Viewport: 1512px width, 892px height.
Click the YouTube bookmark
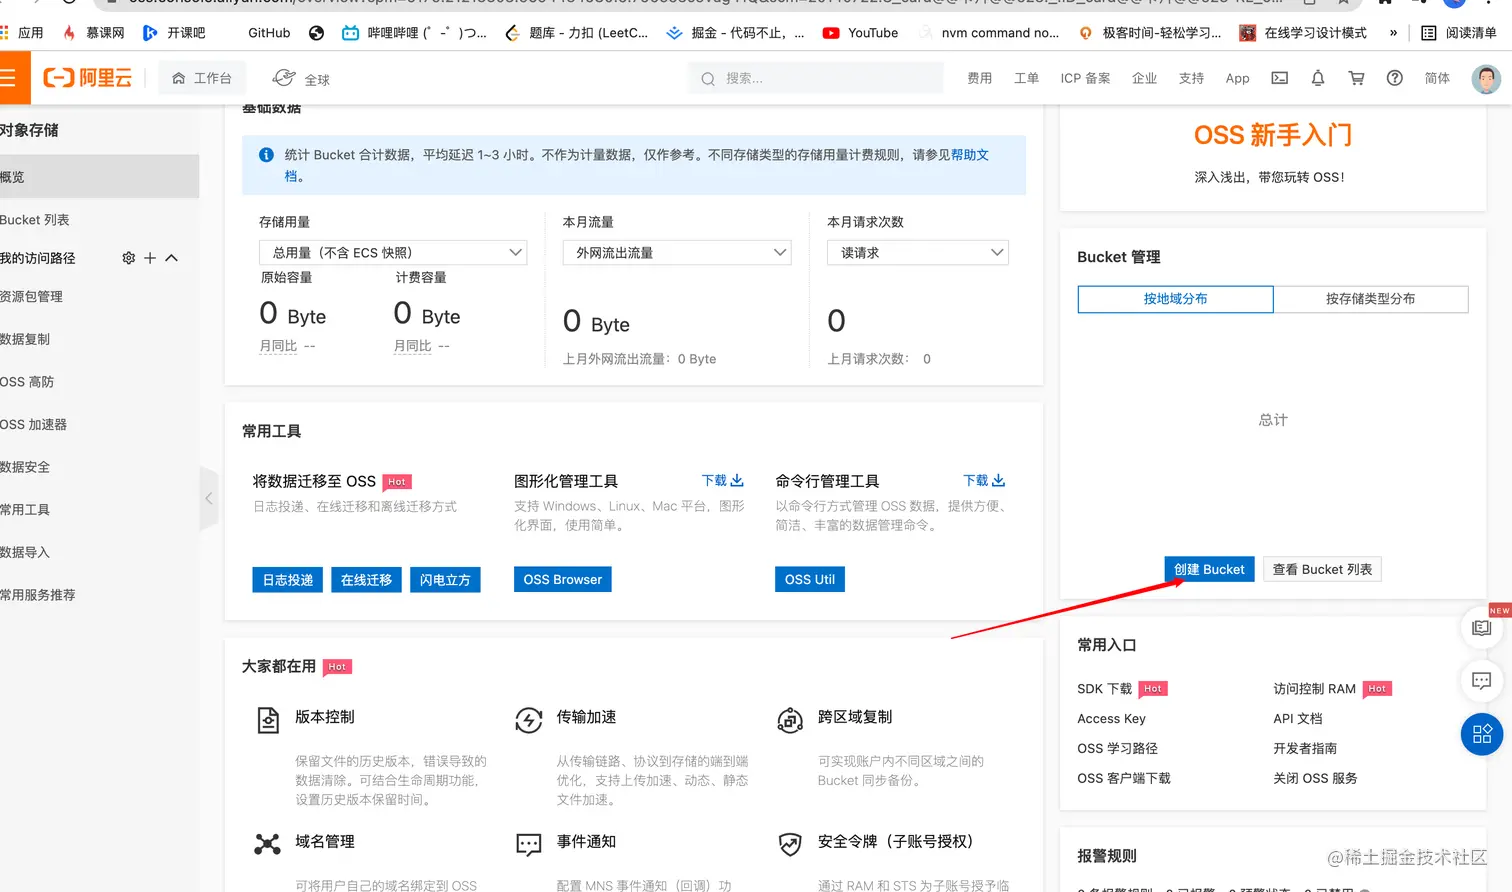[860, 33]
